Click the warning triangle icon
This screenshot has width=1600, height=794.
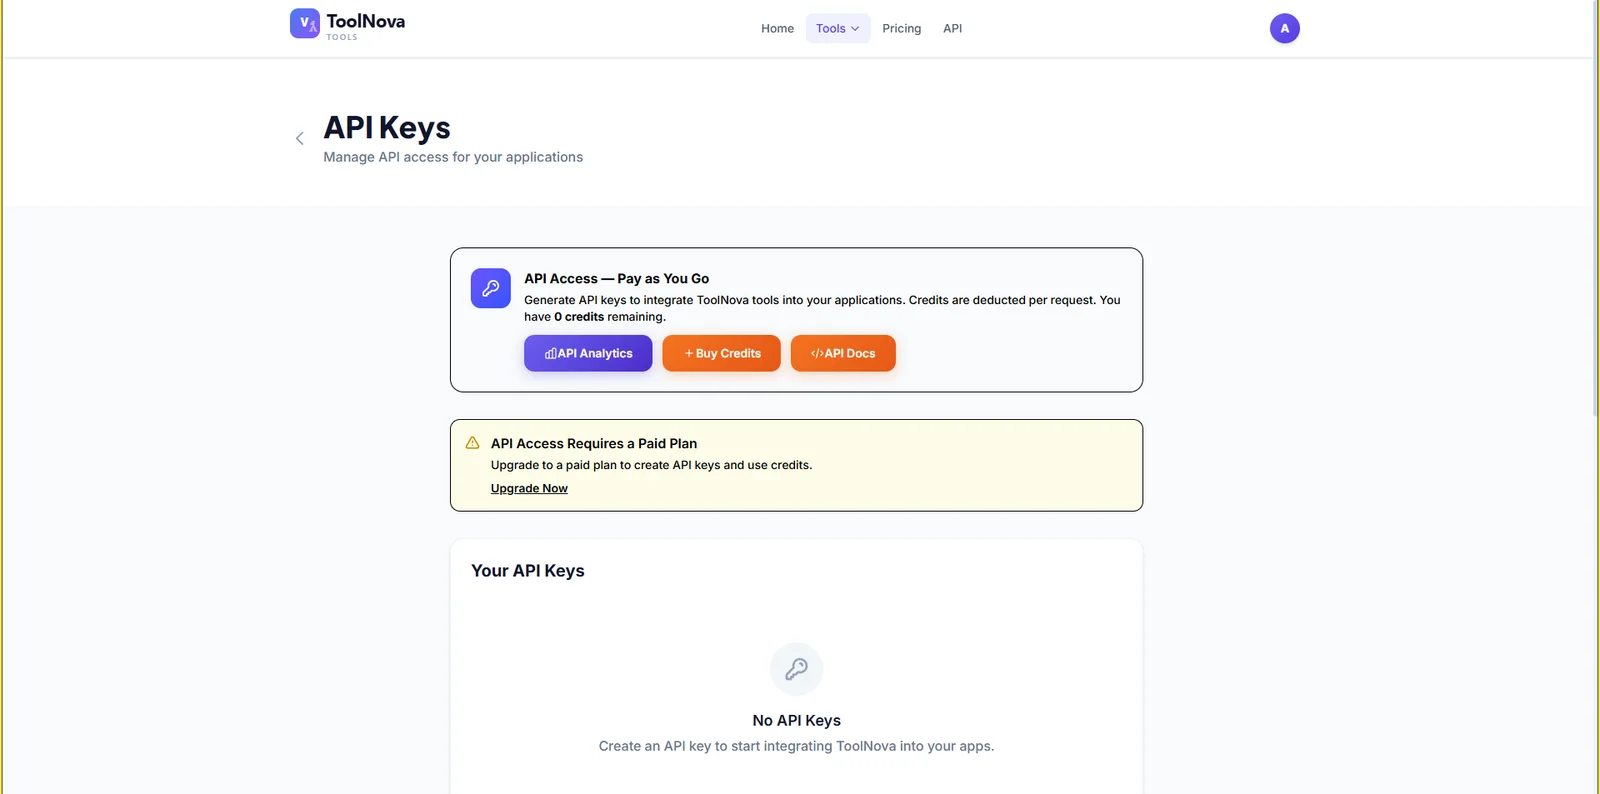(473, 443)
